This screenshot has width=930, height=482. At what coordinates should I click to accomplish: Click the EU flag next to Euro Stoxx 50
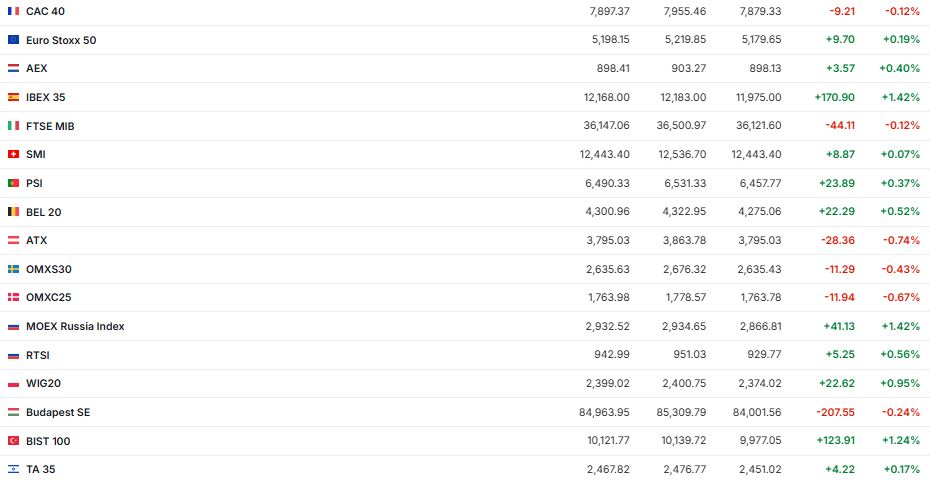click(13, 40)
